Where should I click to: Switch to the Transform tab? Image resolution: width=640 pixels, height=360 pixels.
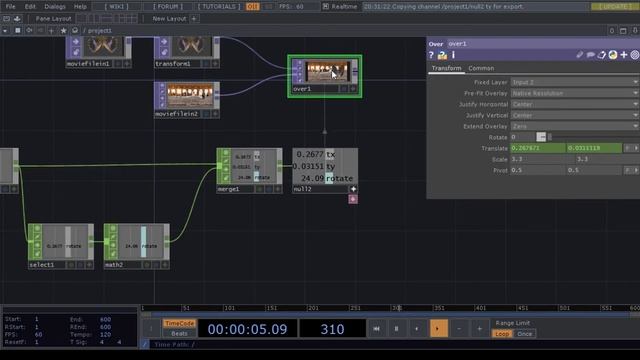tap(447, 68)
